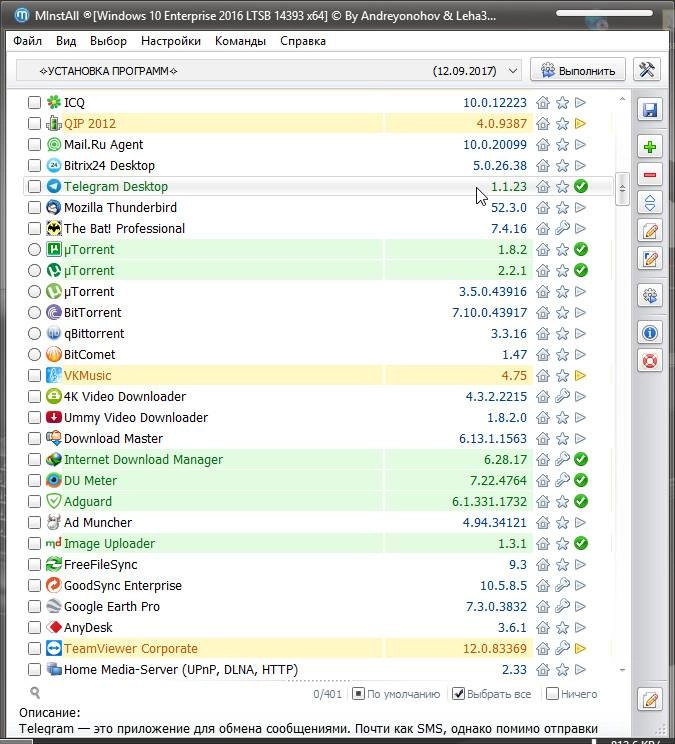Open the Вид menu
Screen dimensions: 675x744
[x=66, y=41]
